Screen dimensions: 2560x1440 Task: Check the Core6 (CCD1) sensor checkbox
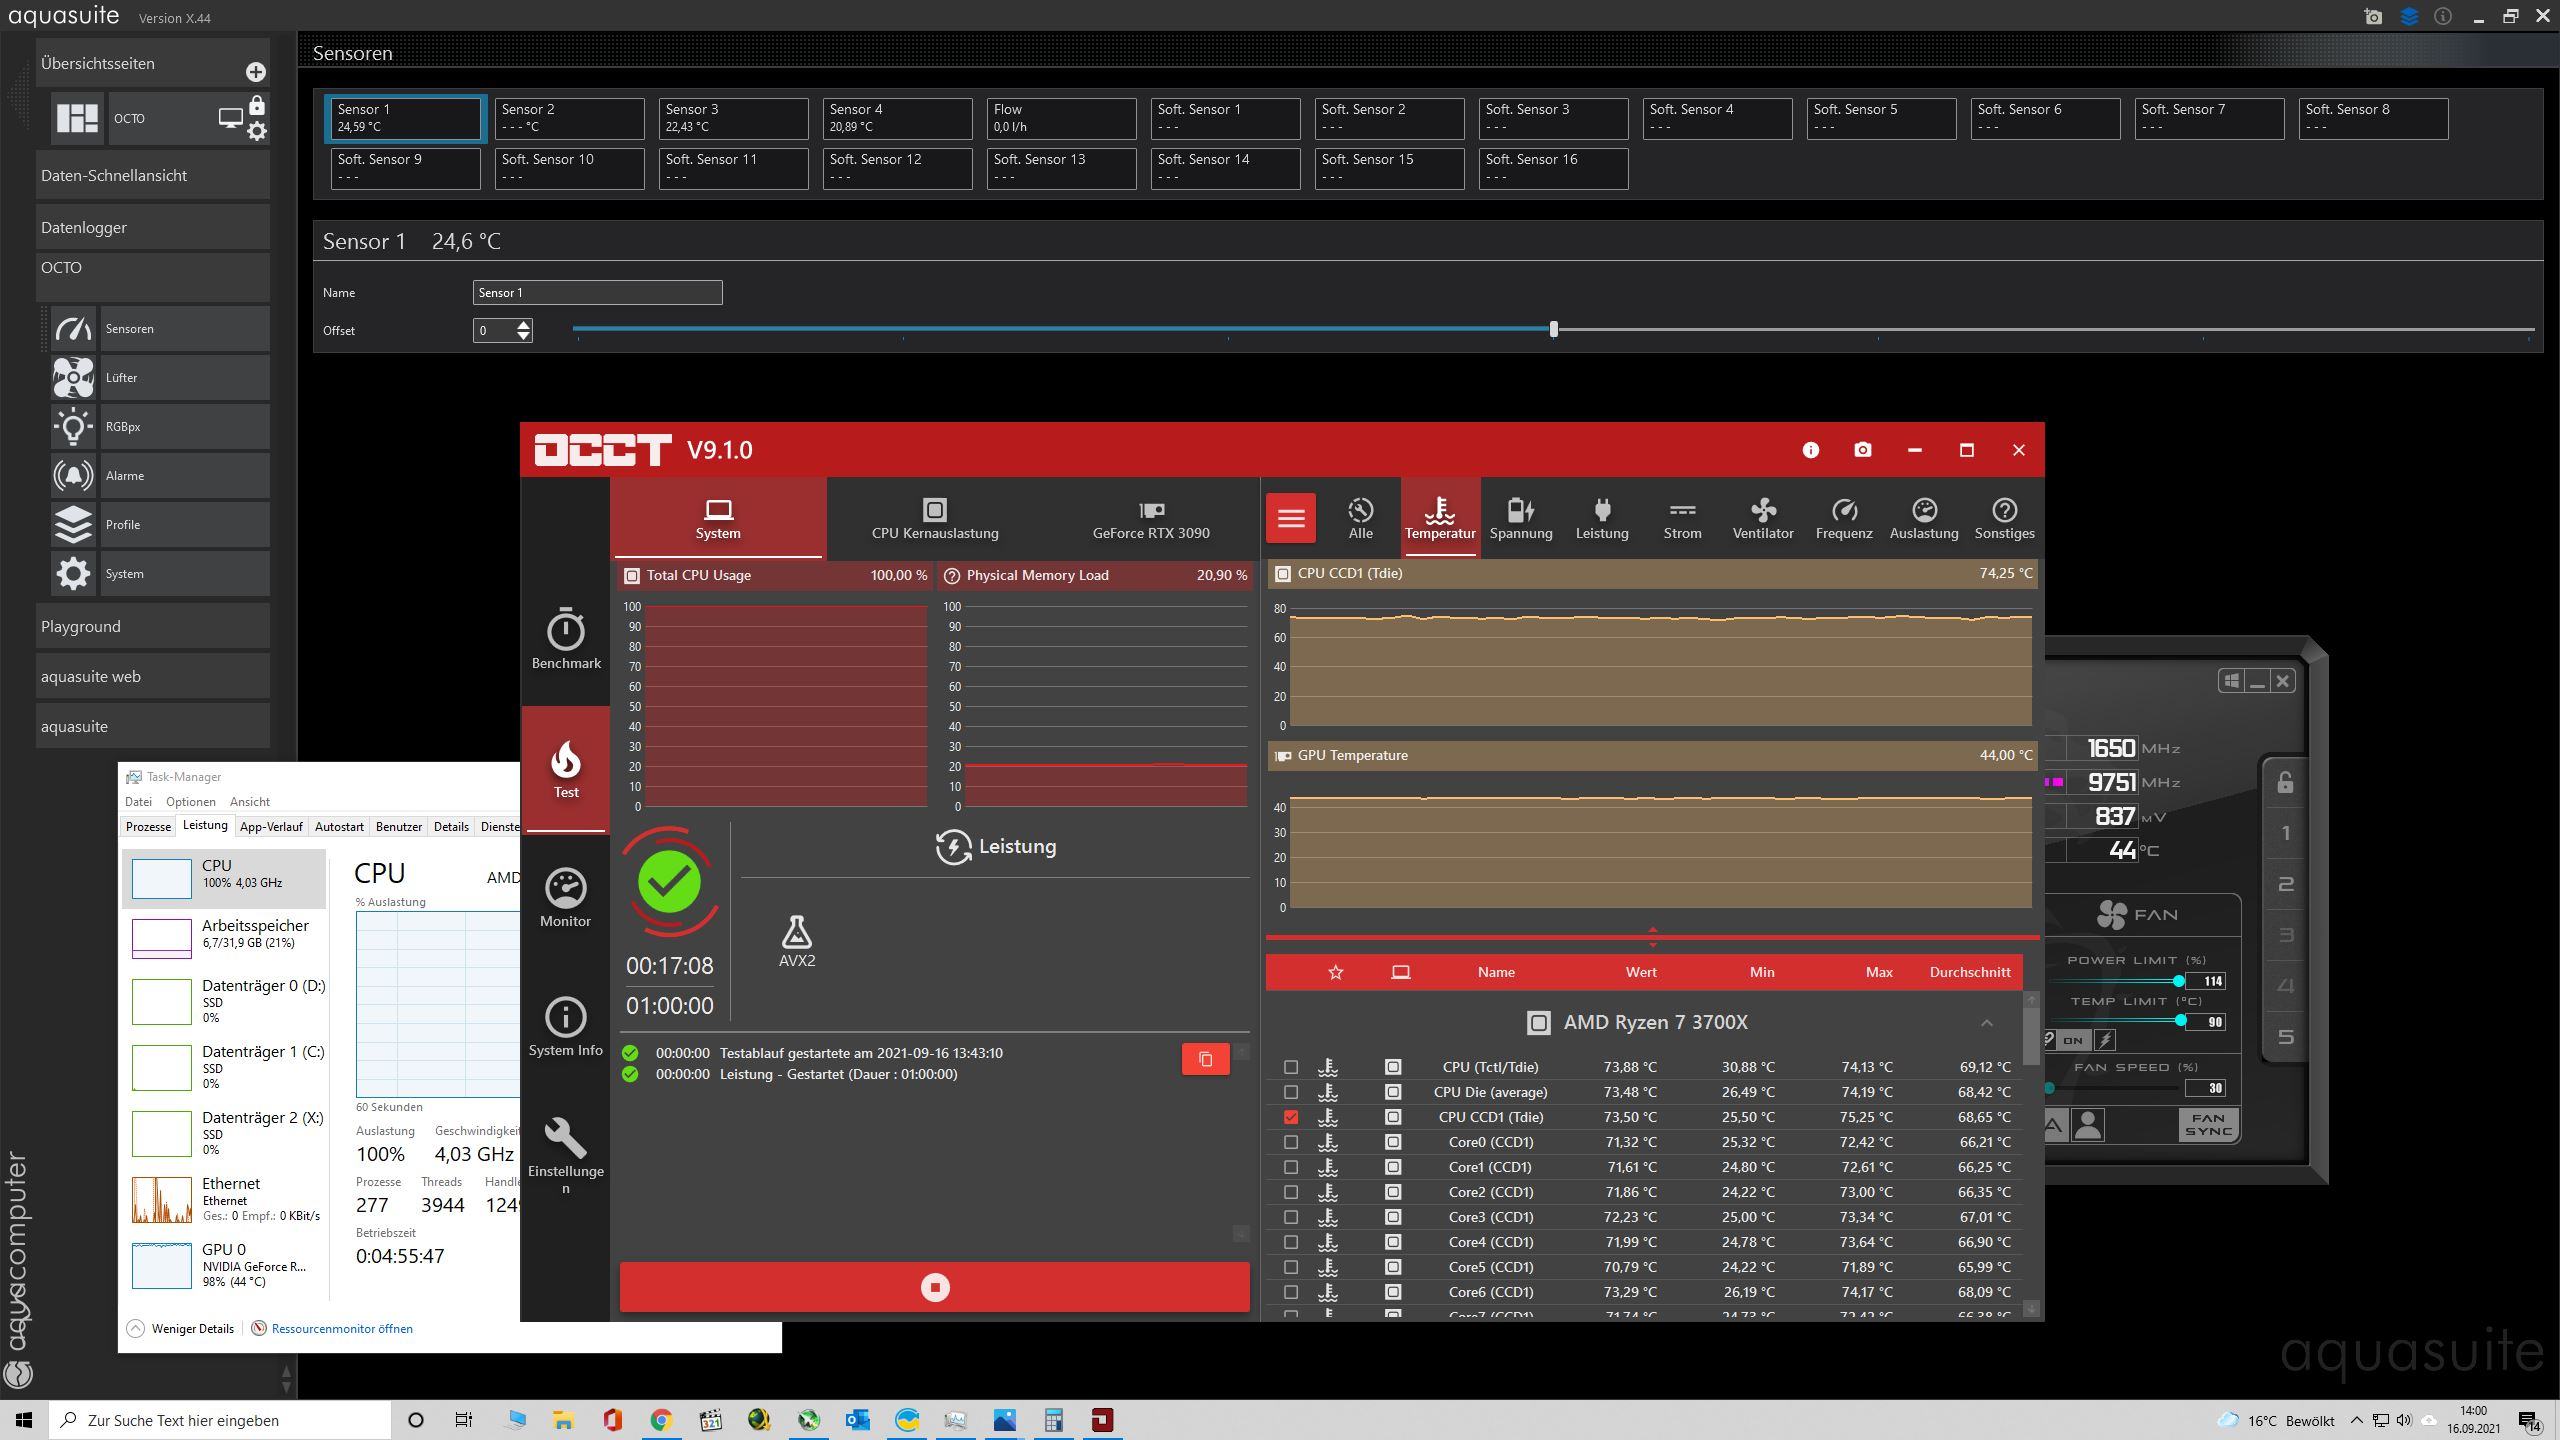point(1291,1292)
